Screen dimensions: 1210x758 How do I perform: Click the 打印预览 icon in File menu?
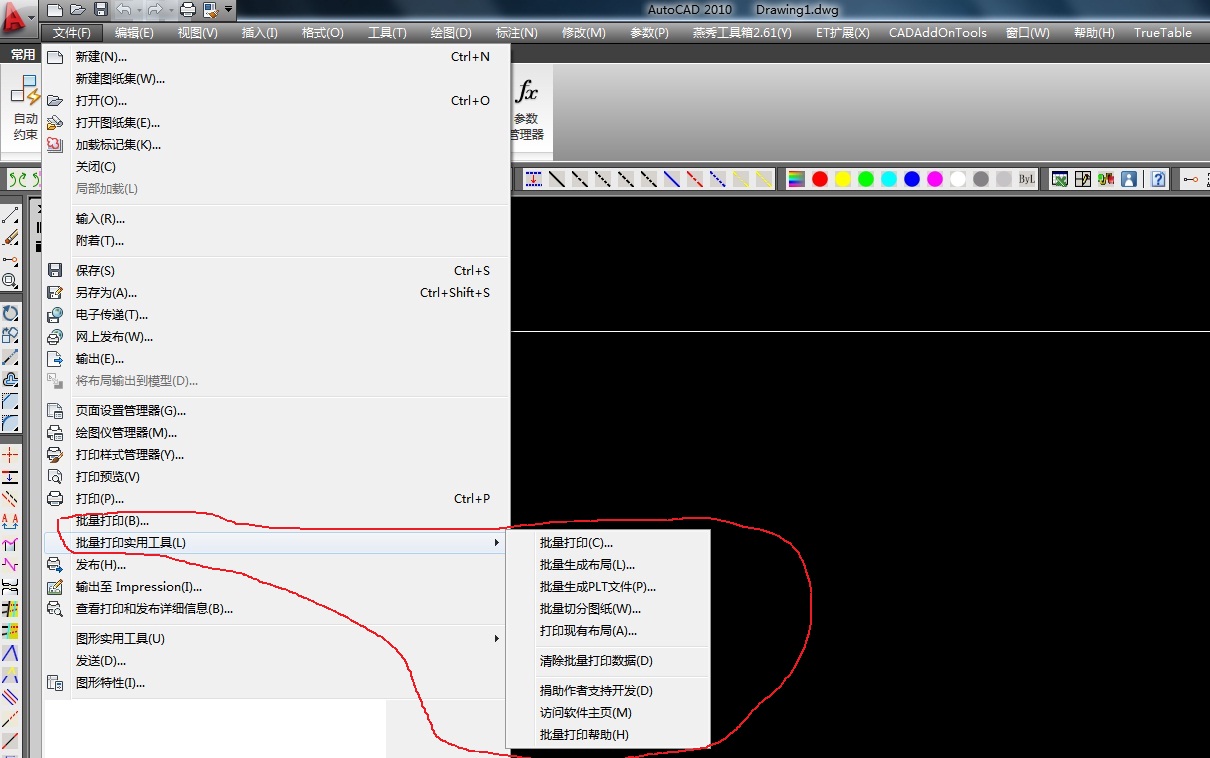[56, 477]
